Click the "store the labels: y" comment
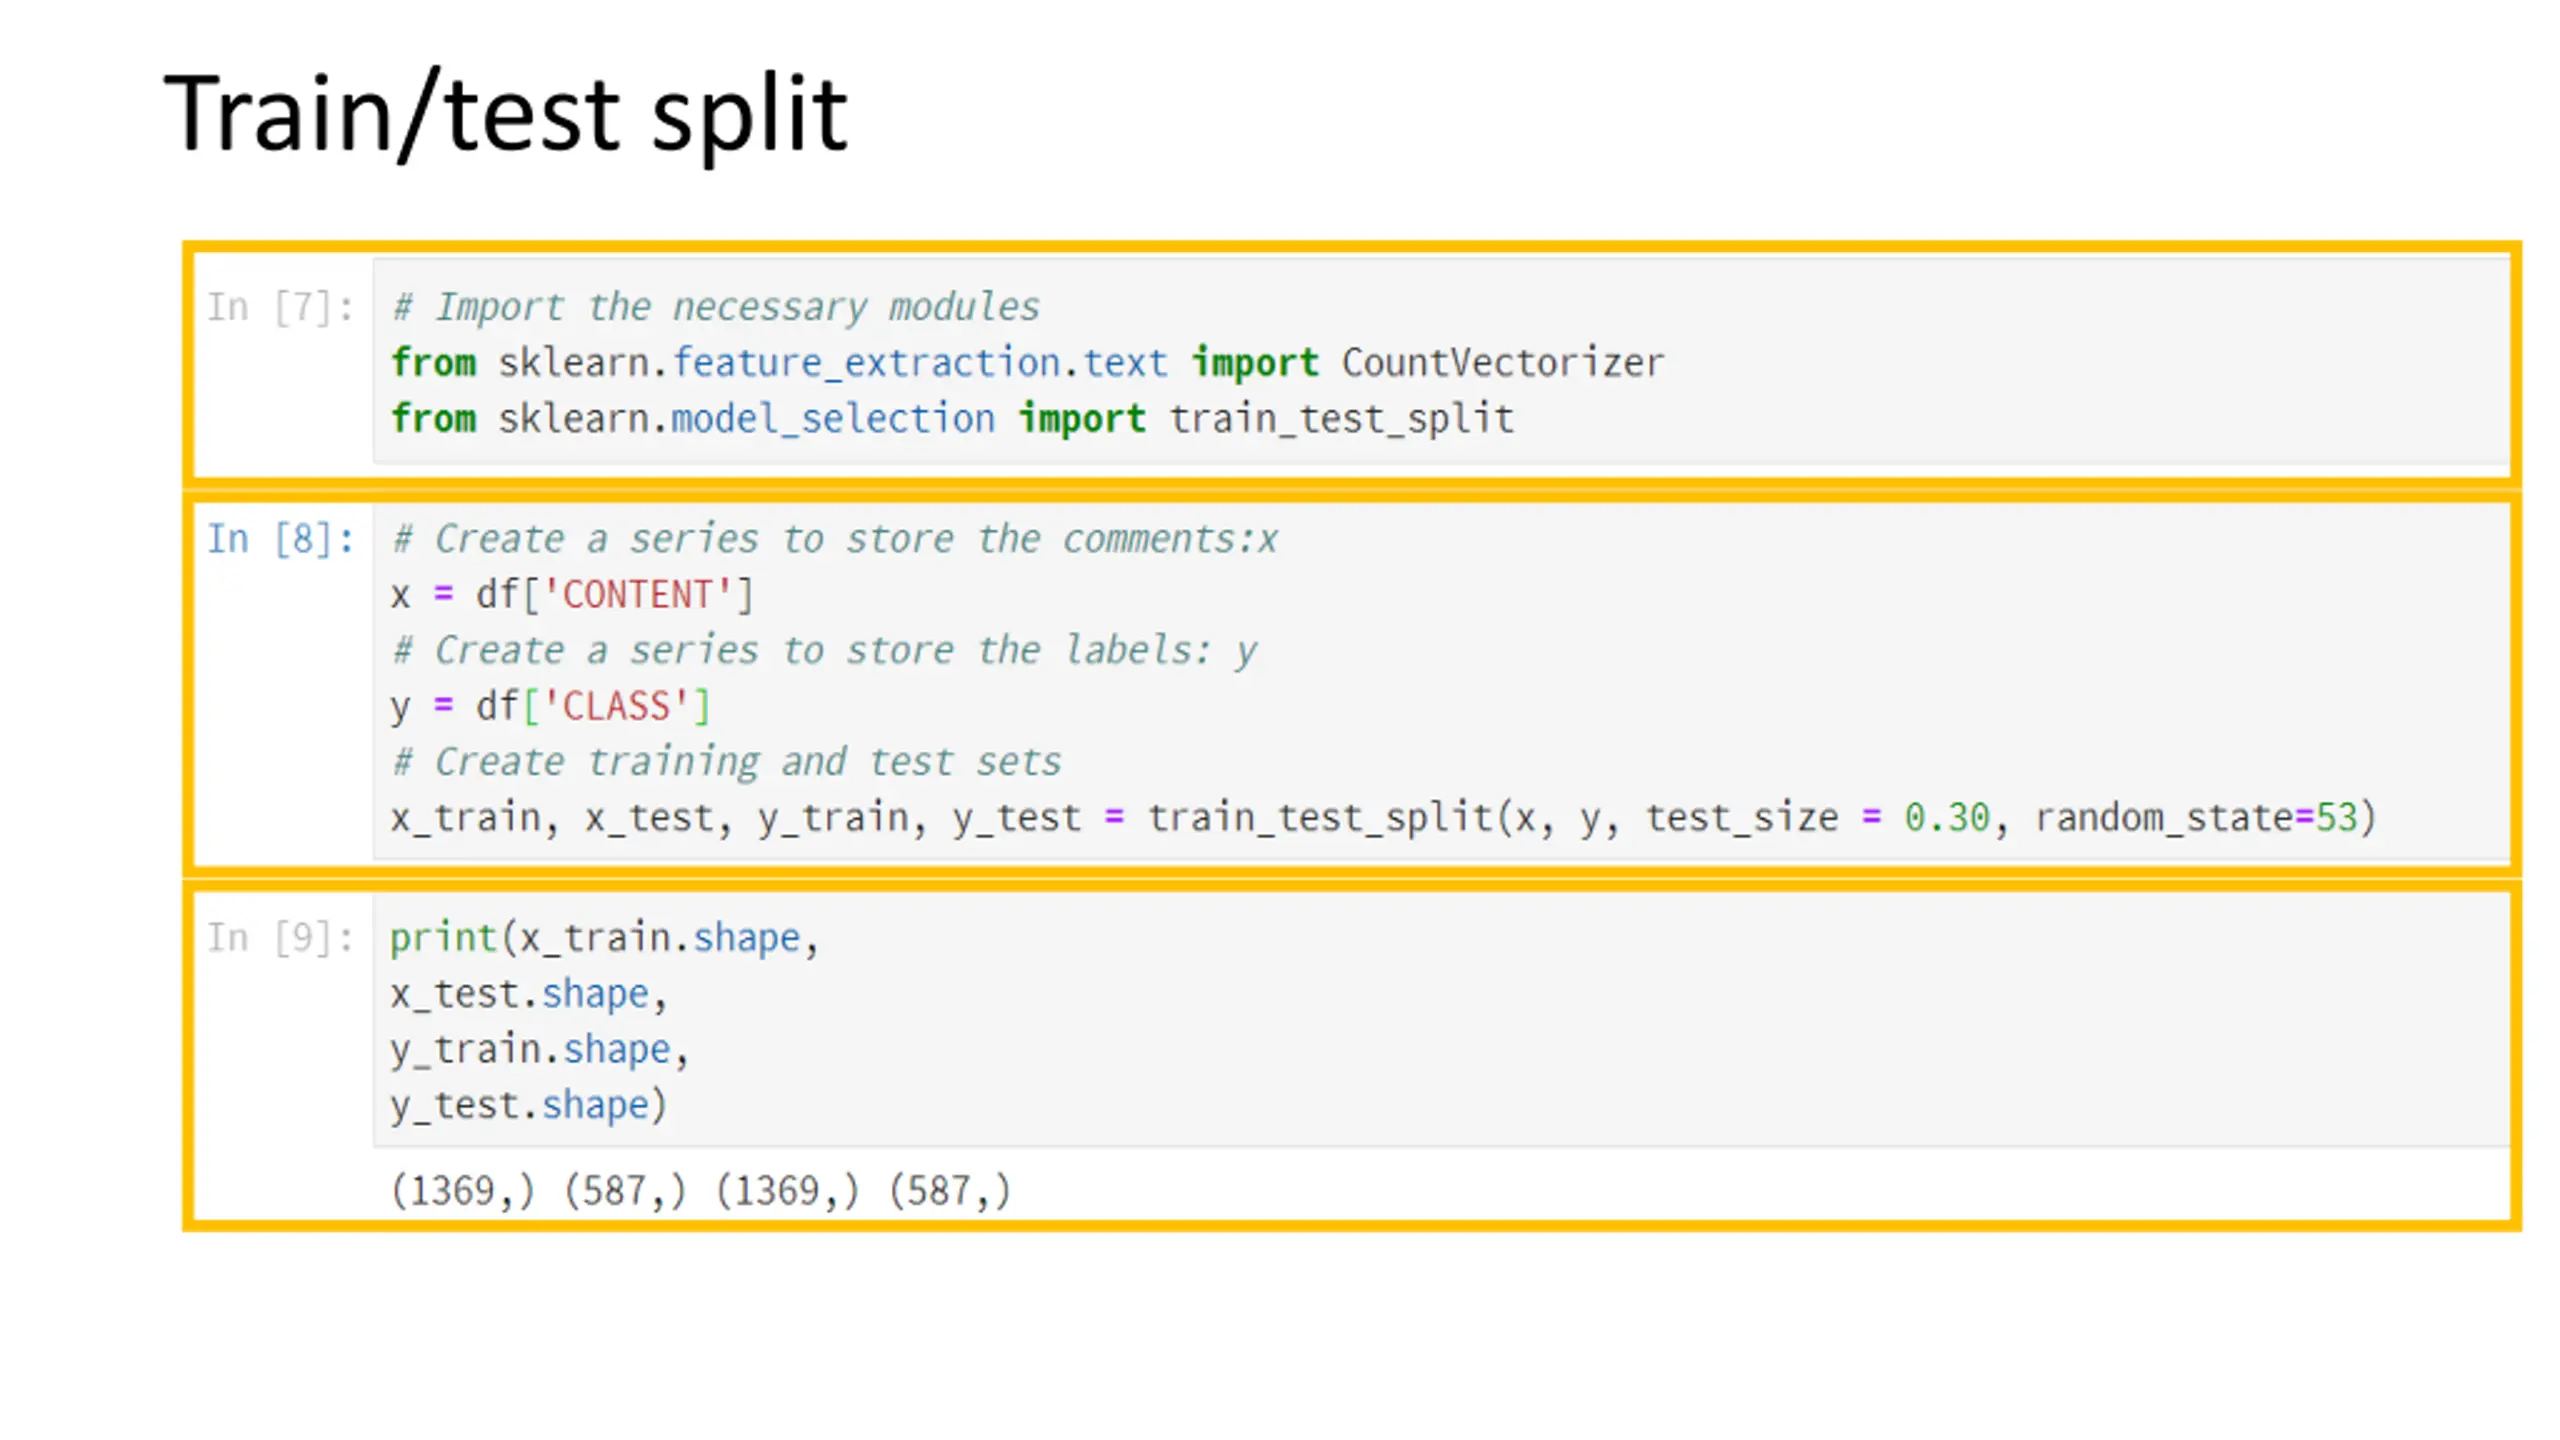 [1052, 651]
